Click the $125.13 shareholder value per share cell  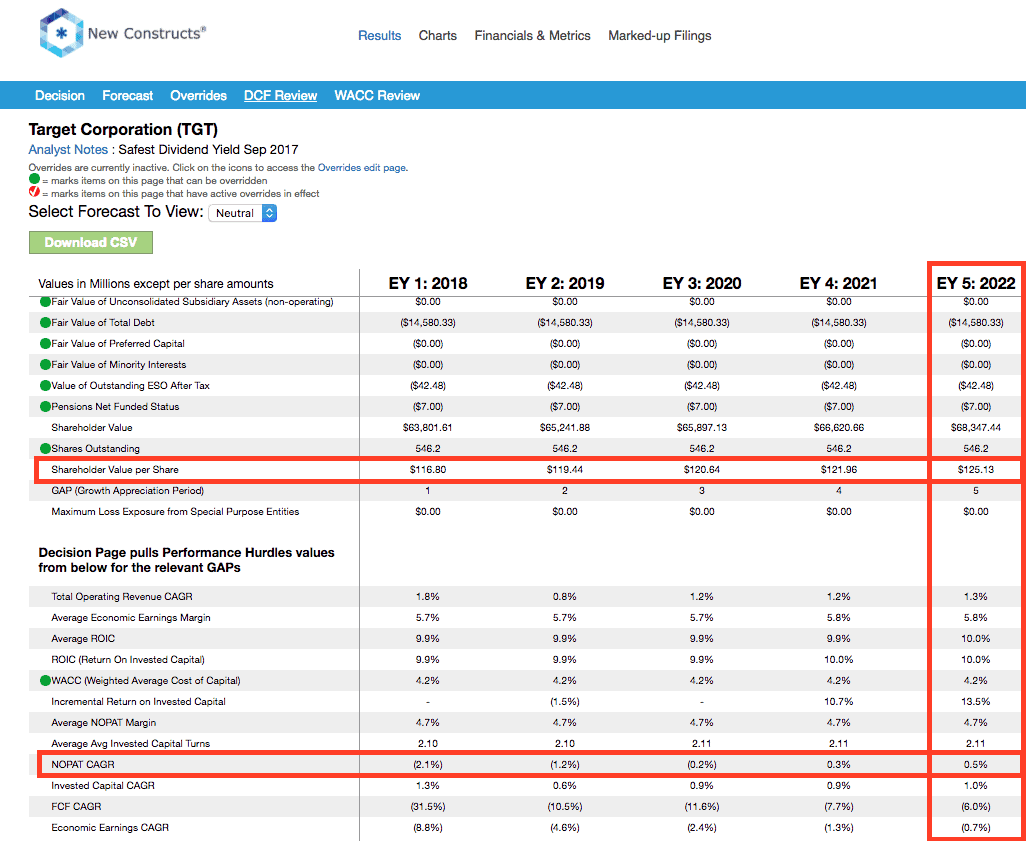pos(976,470)
